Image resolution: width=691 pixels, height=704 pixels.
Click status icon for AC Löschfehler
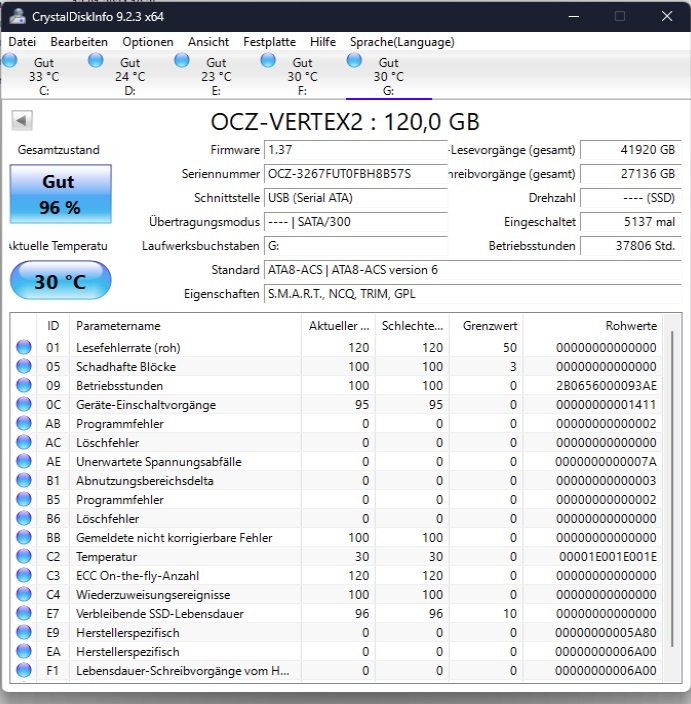(x=24, y=442)
